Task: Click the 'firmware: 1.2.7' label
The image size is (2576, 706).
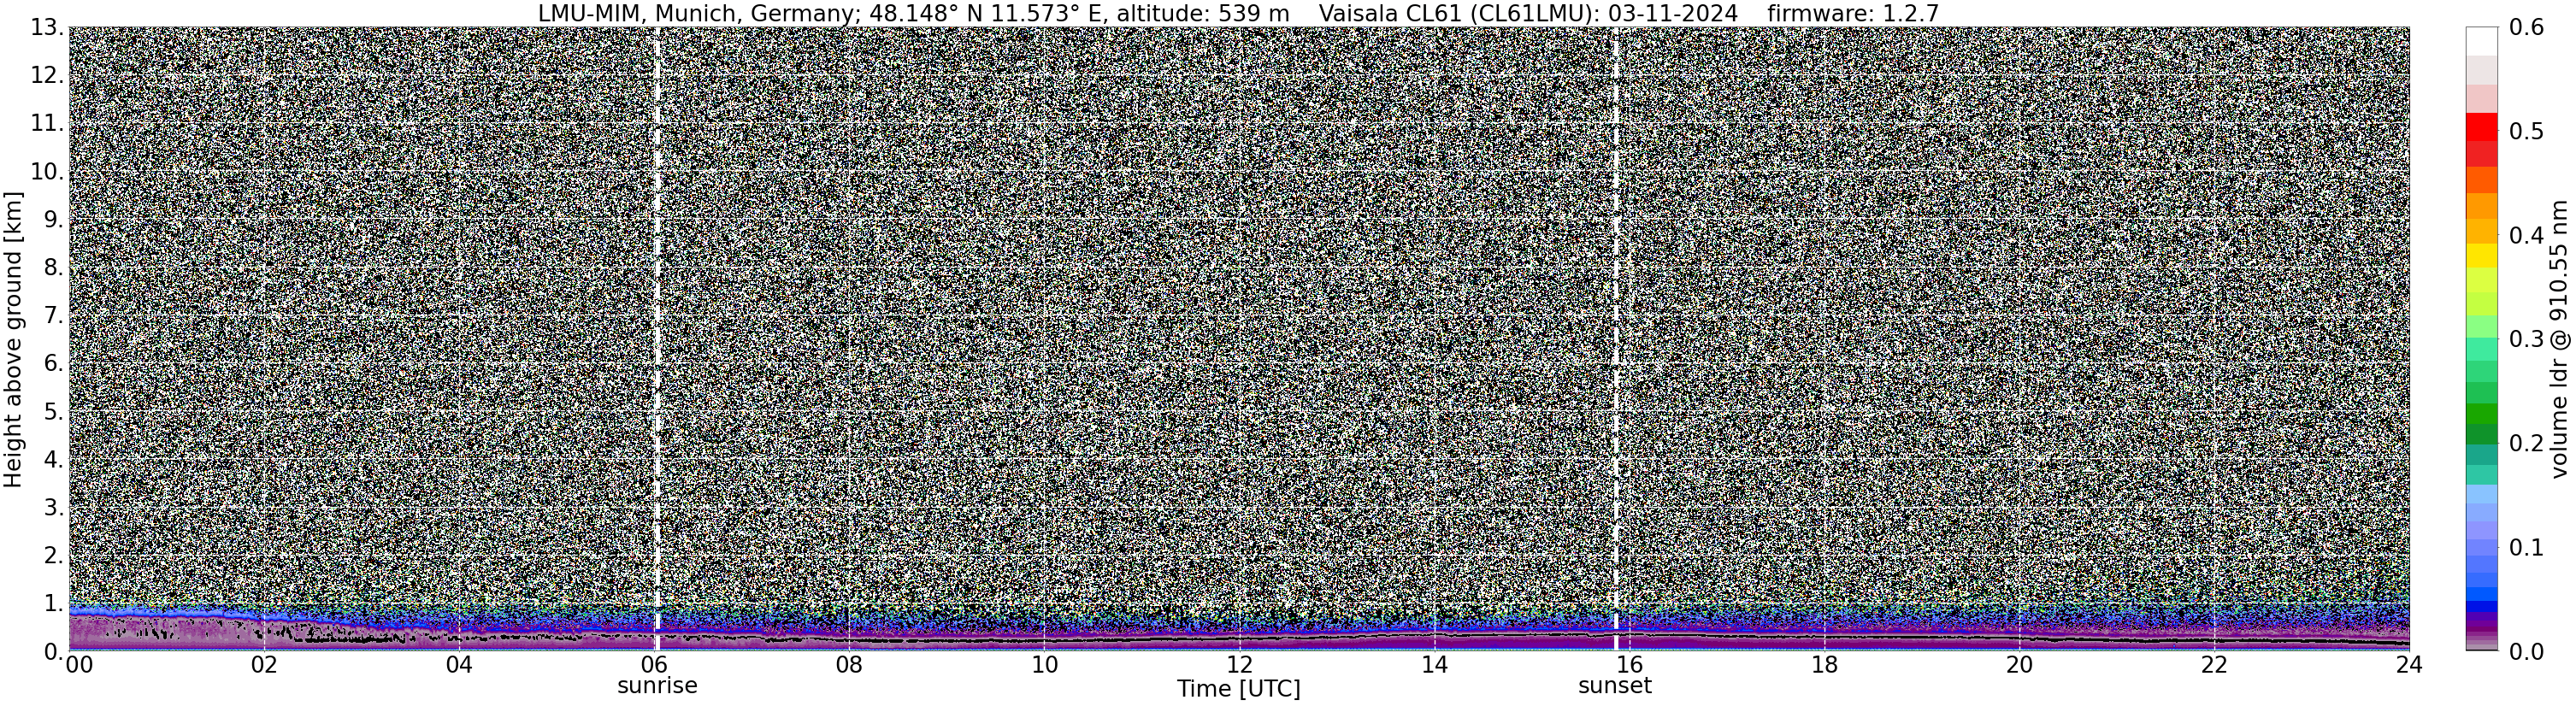Action: pos(1854,13)
